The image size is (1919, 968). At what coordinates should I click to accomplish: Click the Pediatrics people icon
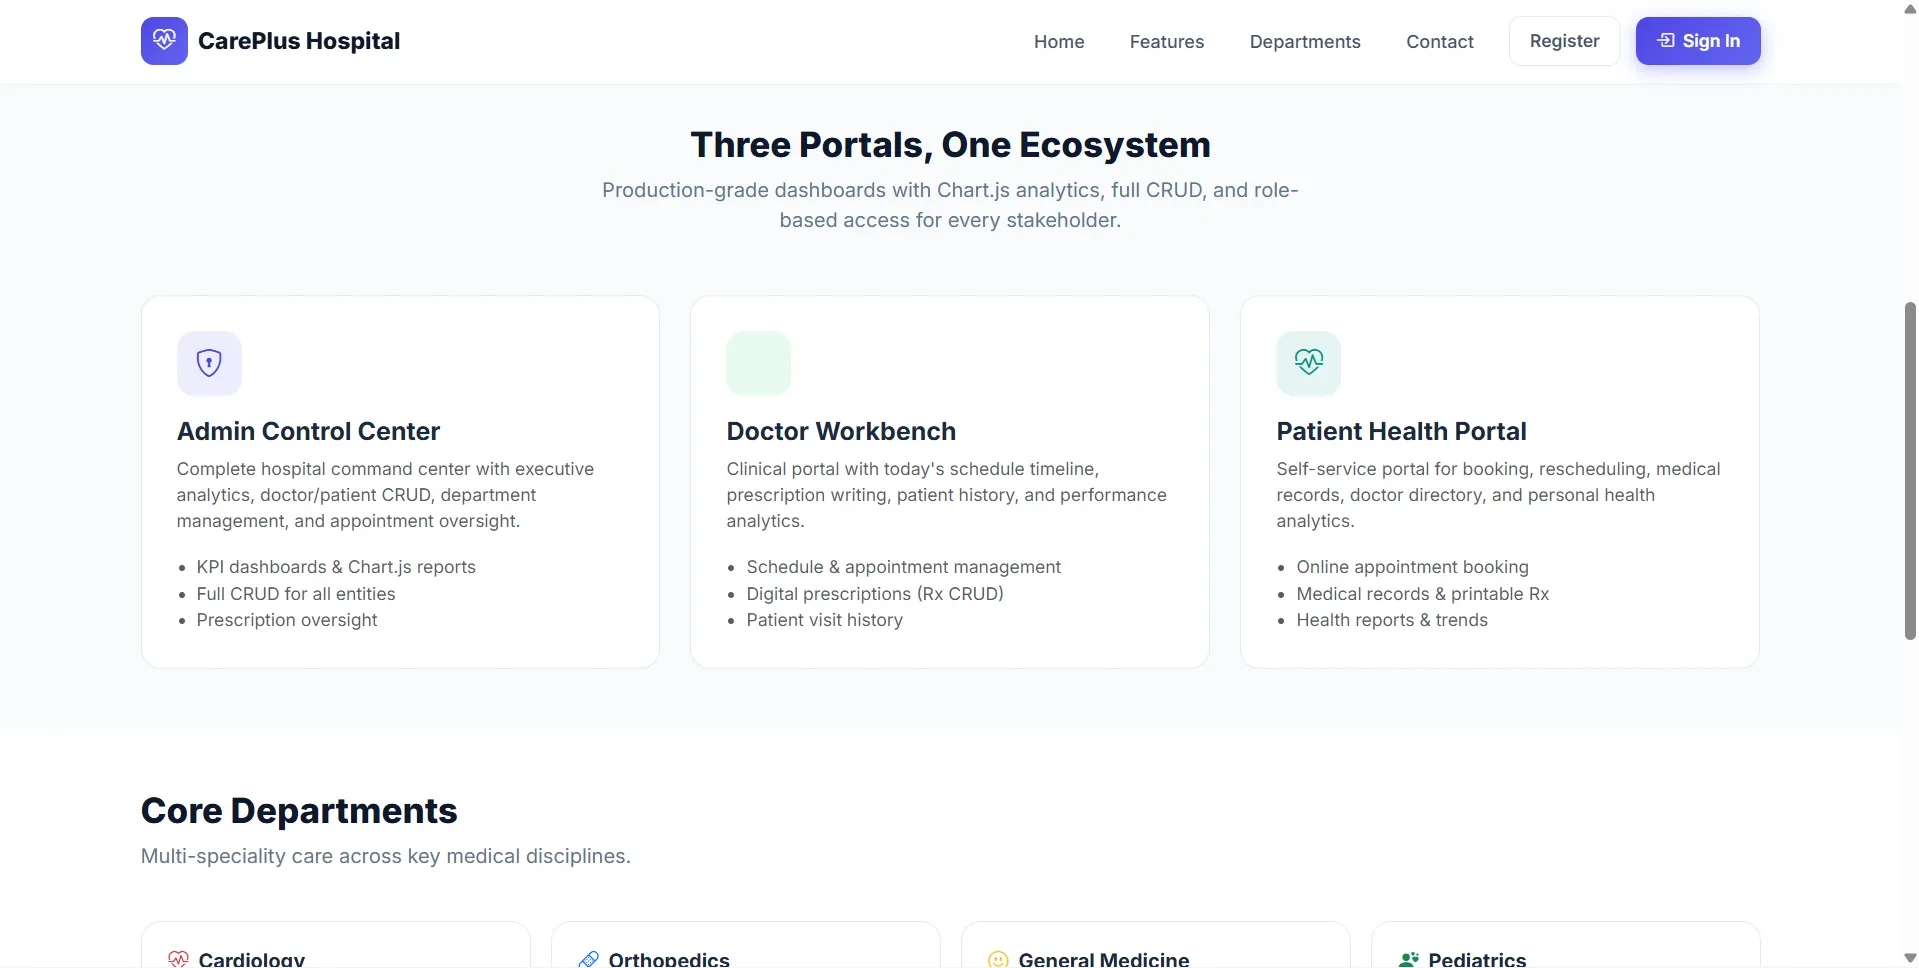click(1409, 959)
